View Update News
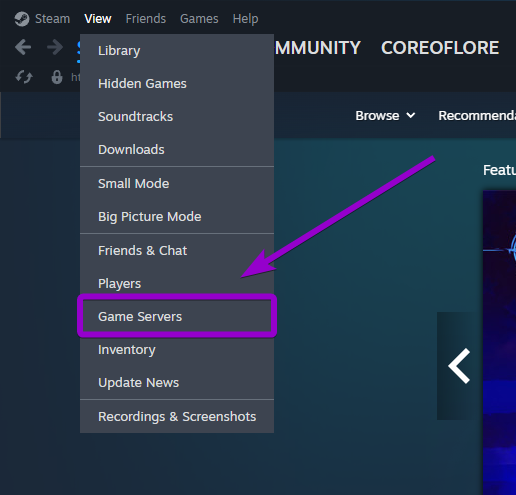The image size is (516, 495). (x=177, y=382)
